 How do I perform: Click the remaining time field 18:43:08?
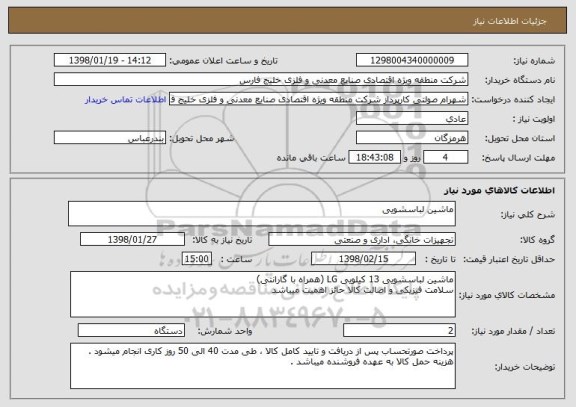click(x=374, y=157)
